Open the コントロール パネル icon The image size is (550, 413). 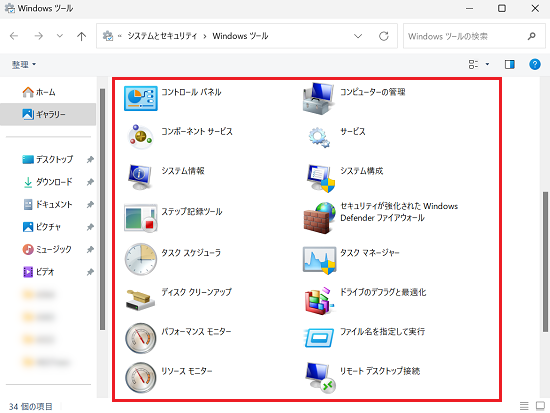click(141, 98)
